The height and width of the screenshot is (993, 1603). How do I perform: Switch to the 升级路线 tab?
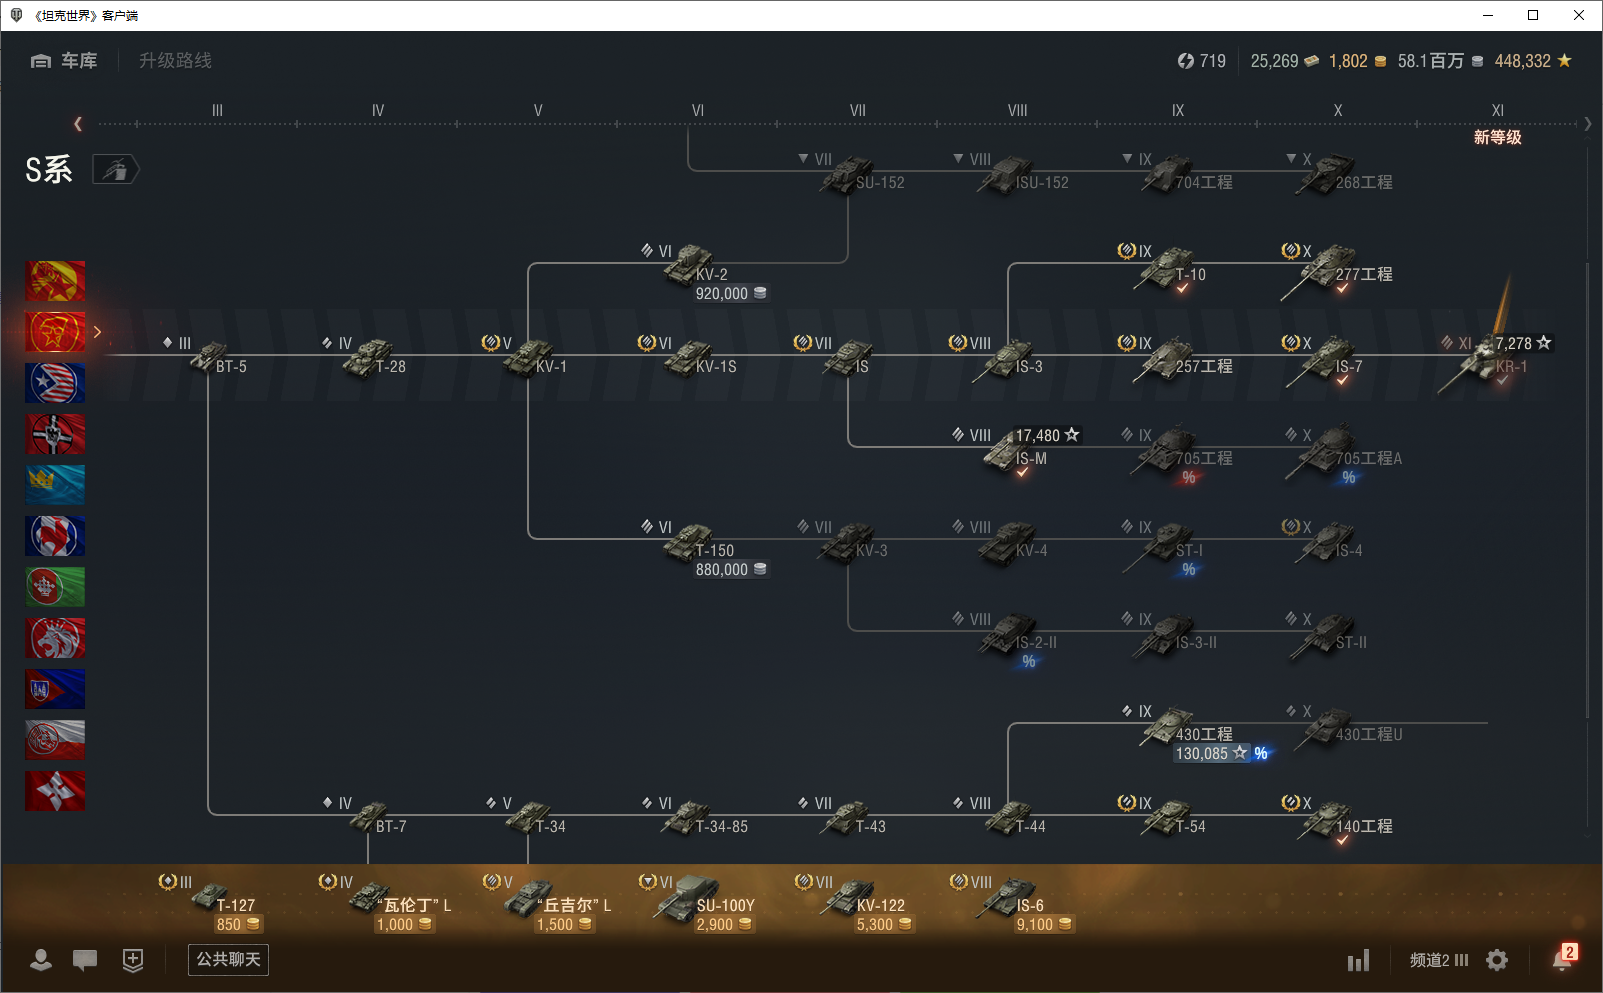175,61
